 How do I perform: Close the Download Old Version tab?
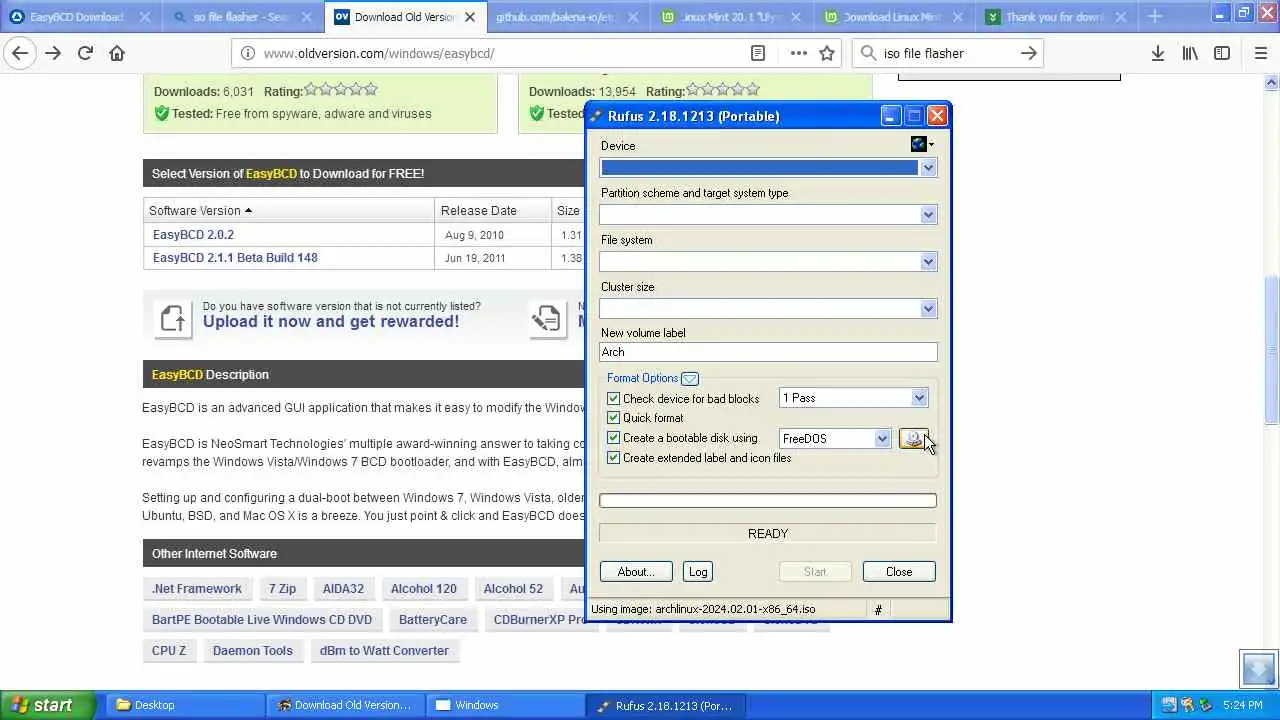click(469, 17)
